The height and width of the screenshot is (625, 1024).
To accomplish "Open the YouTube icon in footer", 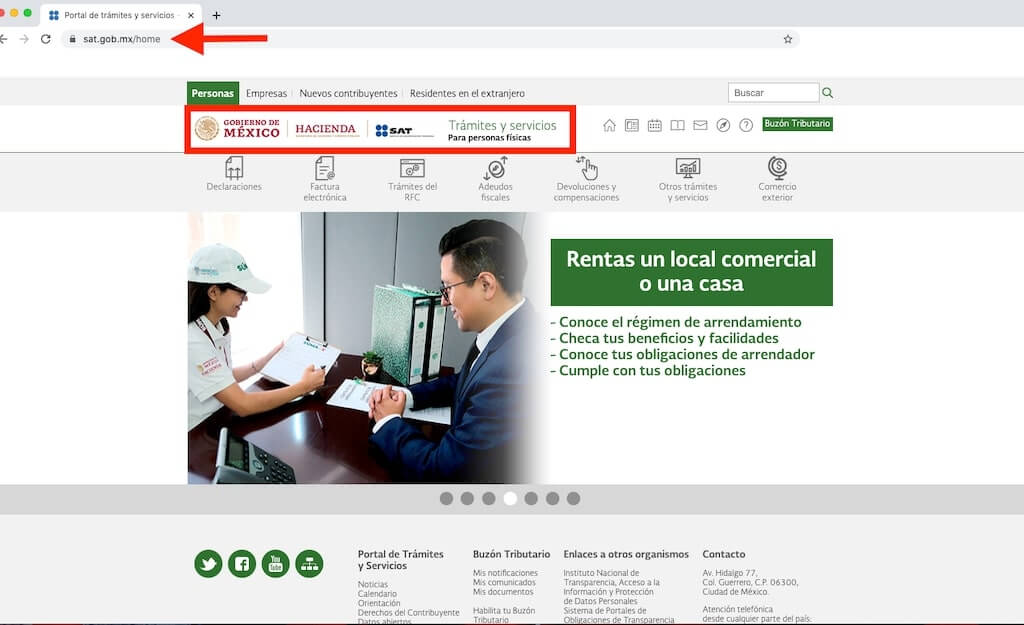I will click(275, 564).
